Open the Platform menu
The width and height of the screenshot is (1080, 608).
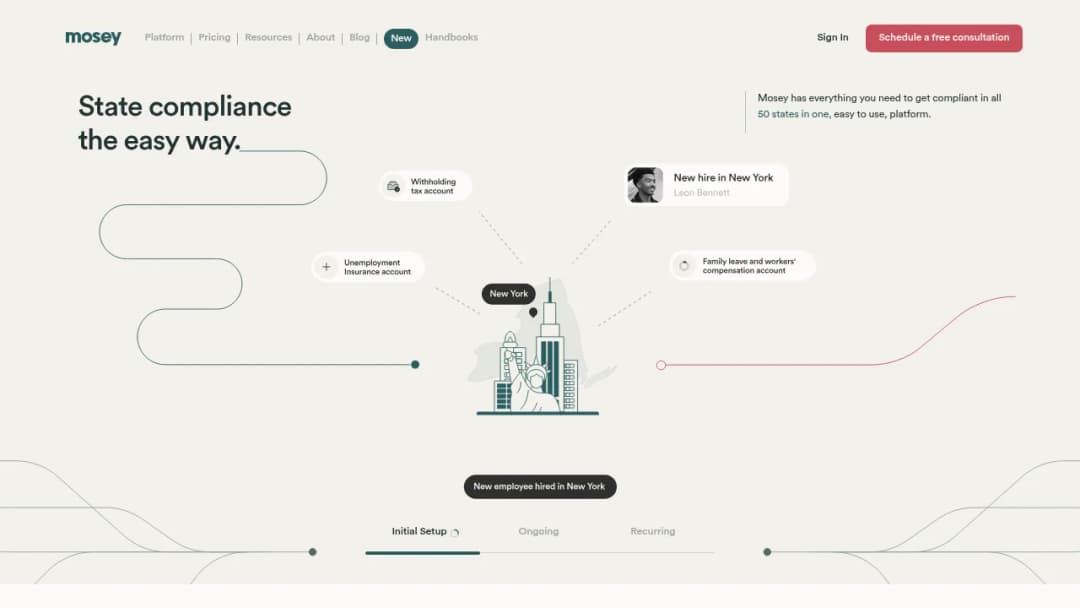pyautogui.click(x=164, y=37)
